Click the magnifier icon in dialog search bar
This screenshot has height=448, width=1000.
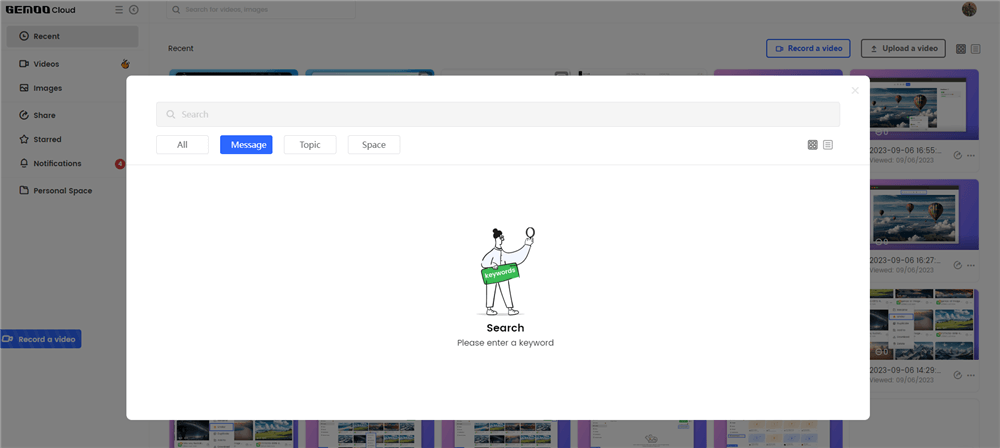coord(171,114)
